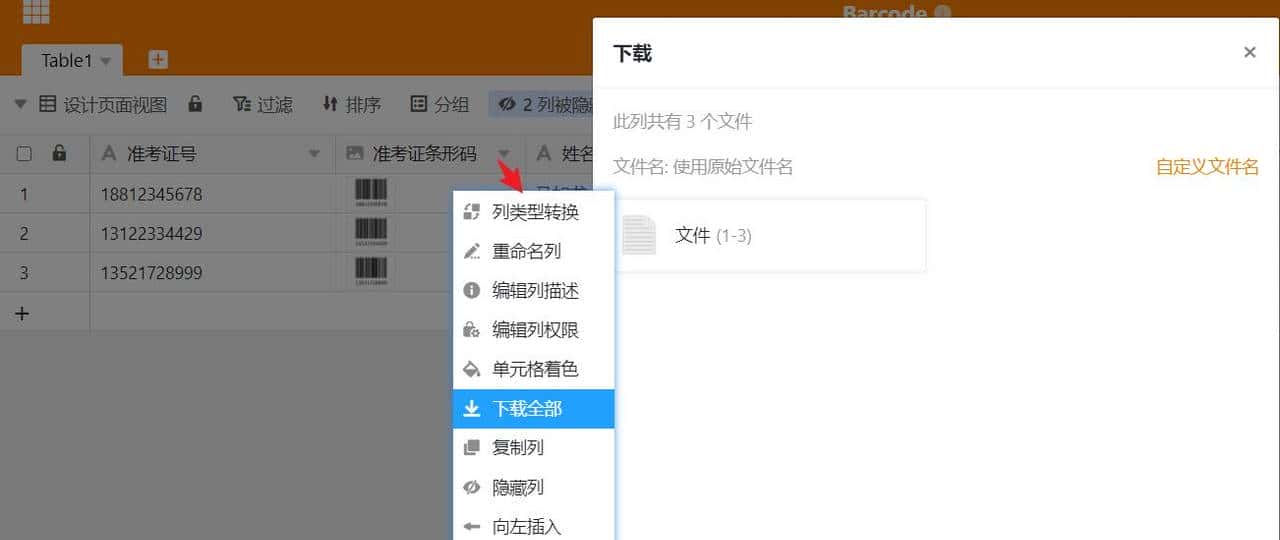Select row number 1
The width and height of the screenshot is (1280, 540).
[24, 194]
